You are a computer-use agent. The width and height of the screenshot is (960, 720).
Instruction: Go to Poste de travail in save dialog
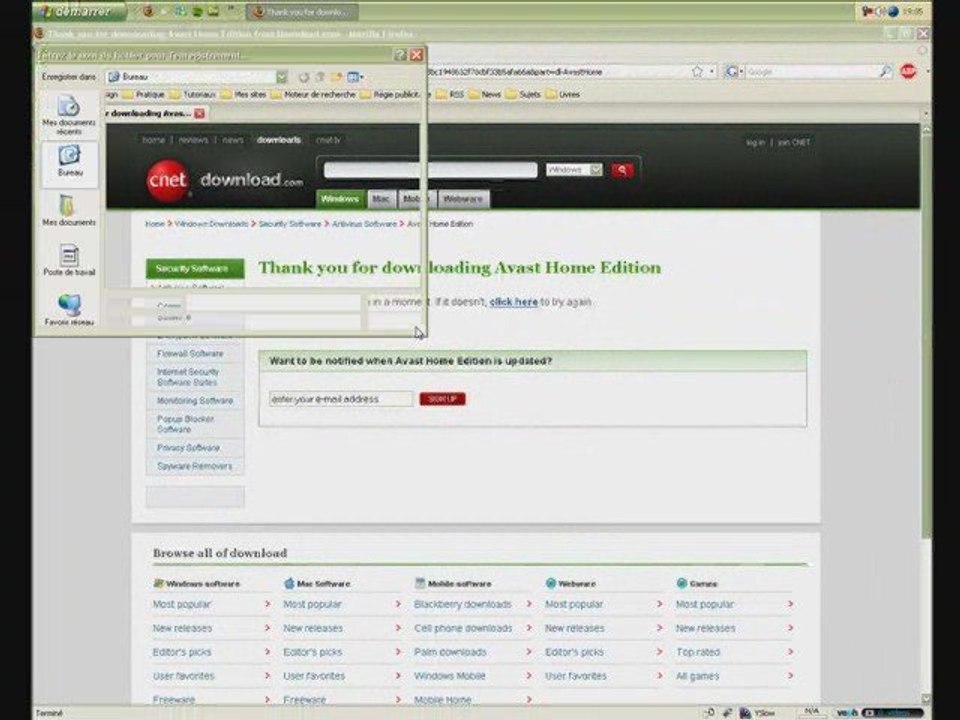(x=69, y=260)
